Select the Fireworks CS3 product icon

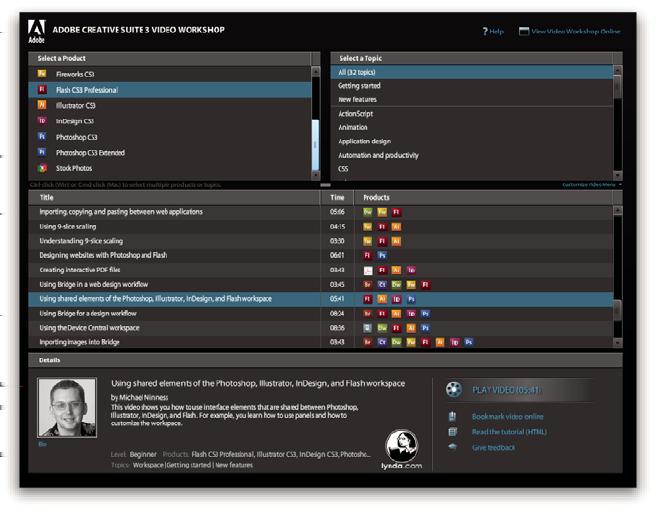(x=42, y=74)
